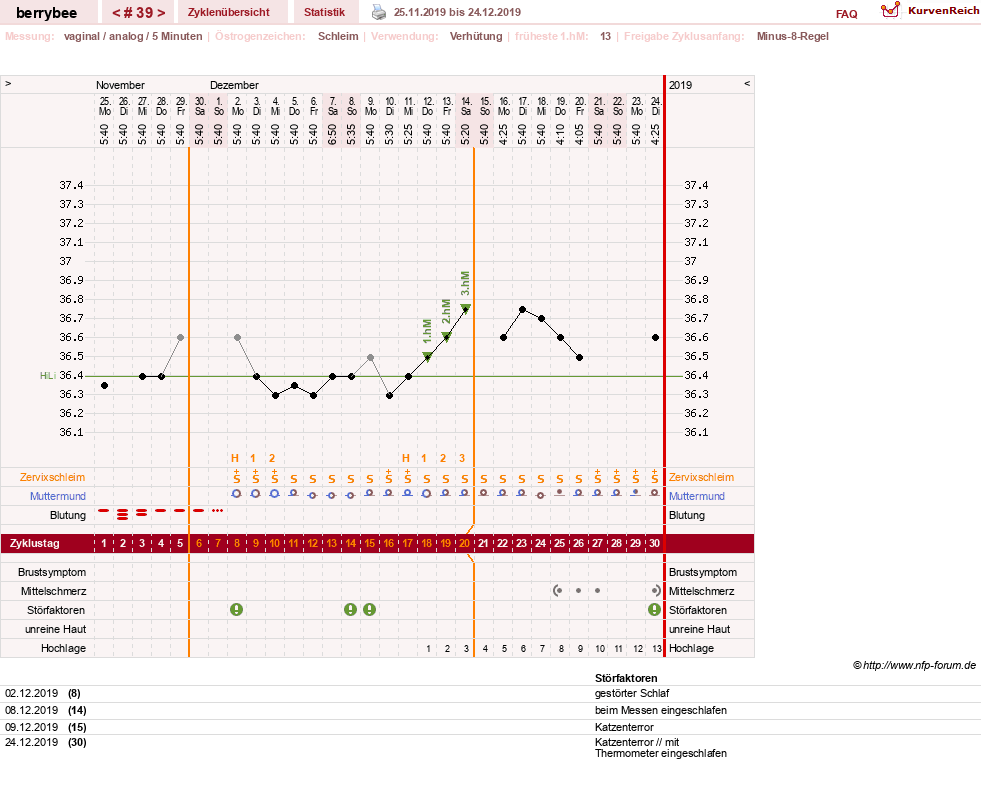
Task: Click heavy bleeding marker on cycle day 2
Action: 123,514
